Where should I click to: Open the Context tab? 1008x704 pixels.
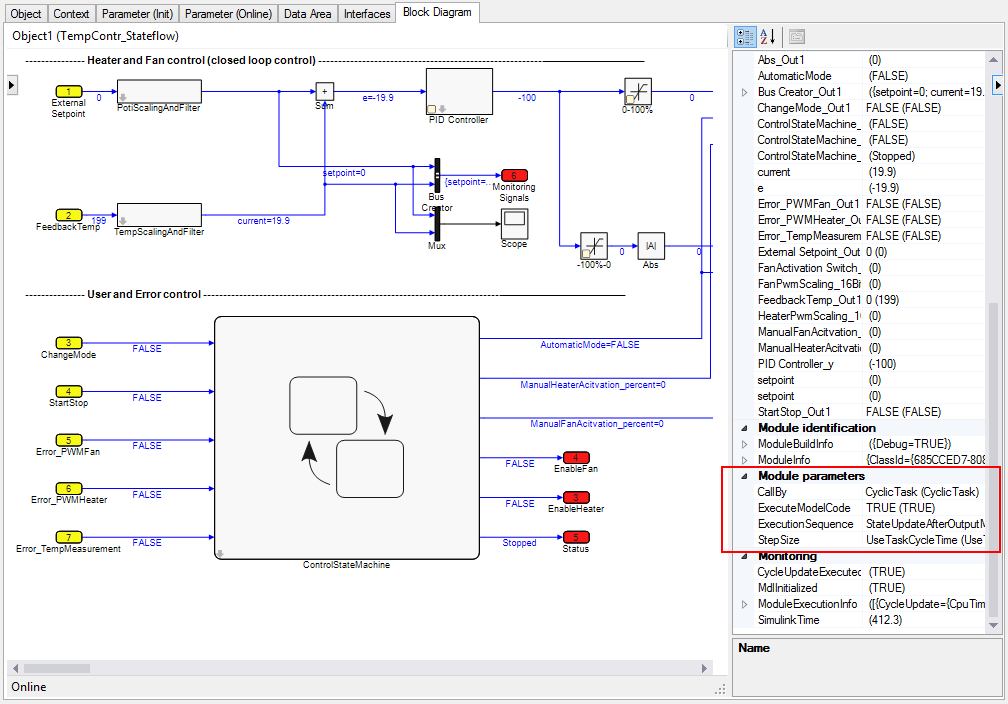point(71,14)
